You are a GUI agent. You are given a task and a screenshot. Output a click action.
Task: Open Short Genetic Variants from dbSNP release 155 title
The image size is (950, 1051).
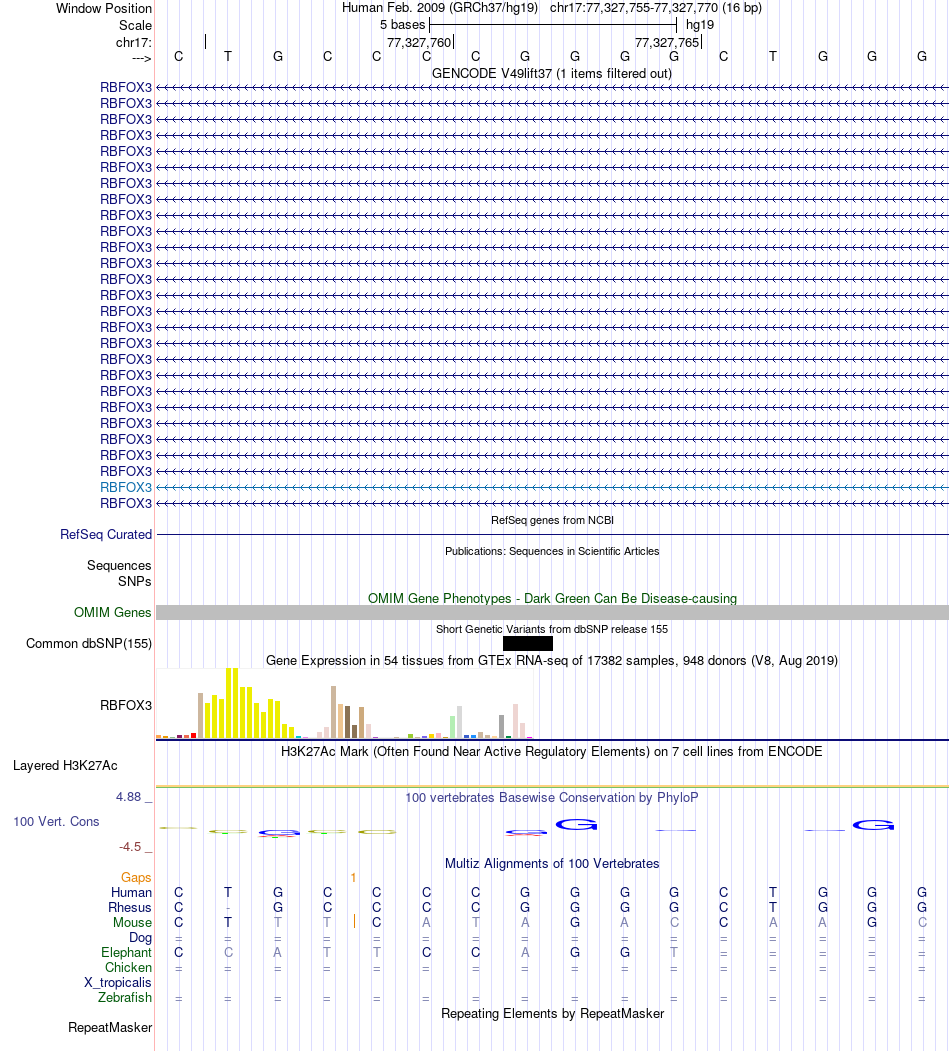pos(552,629)
